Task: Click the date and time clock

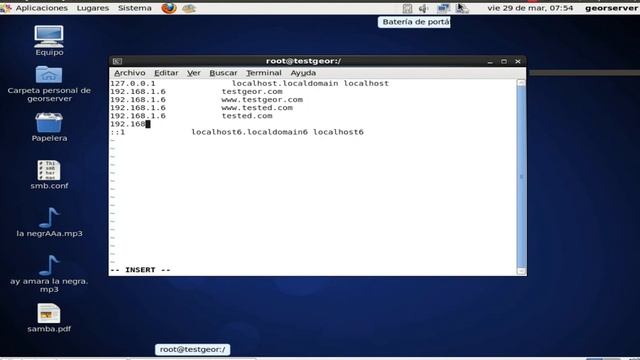Action: (x=530, y=8)
